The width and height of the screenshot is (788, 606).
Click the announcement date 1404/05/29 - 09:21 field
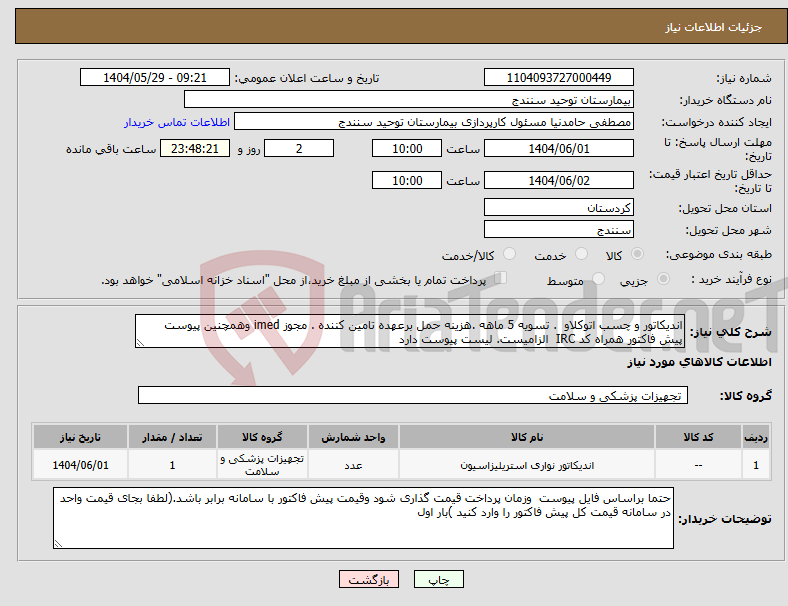pos(155,77)
